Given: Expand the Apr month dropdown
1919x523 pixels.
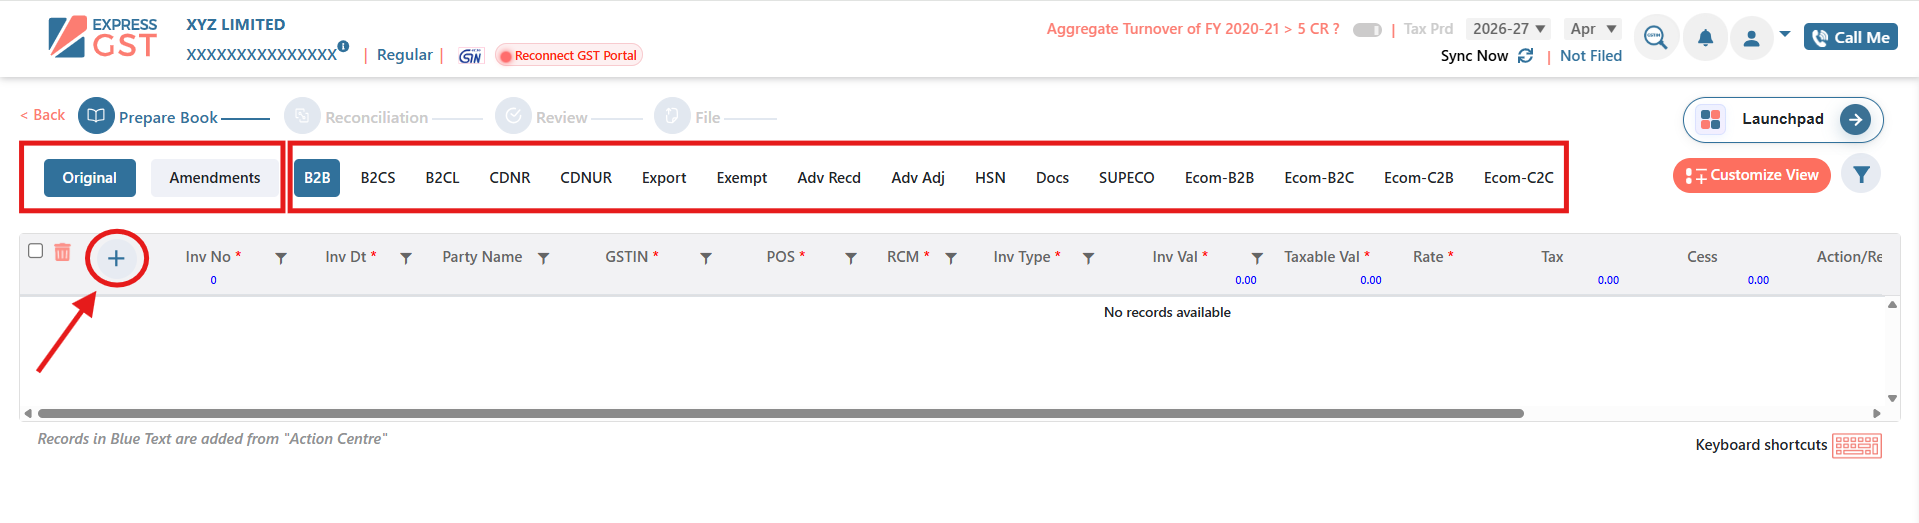Looking at the screenshot, I should [x=1592, y=29].
